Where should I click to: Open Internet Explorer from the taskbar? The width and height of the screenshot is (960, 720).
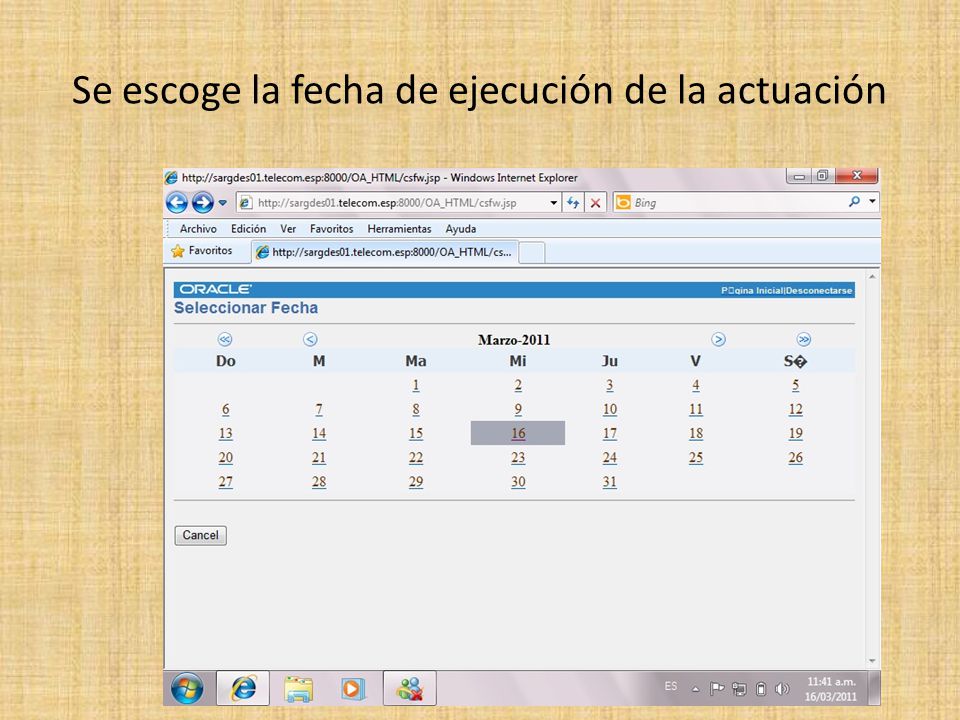[x=243, y=688]
